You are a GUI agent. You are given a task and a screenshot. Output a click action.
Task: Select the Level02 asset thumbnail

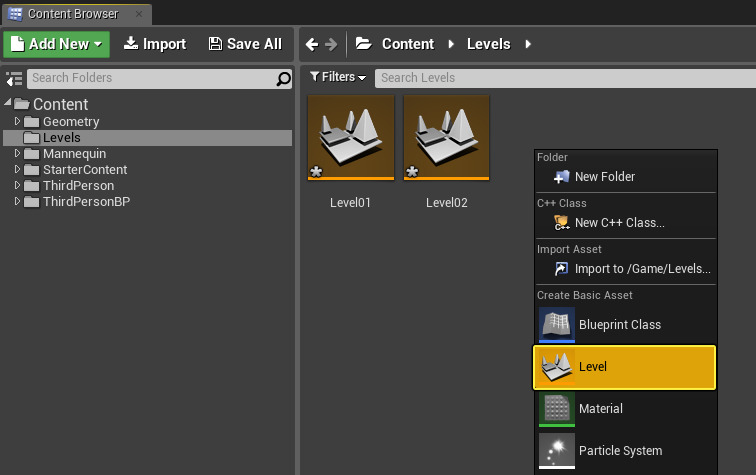446,137
